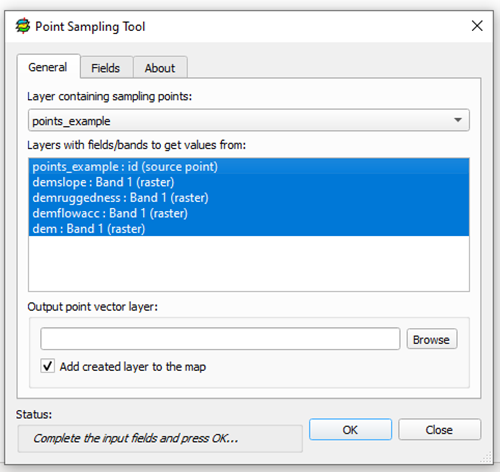The height and width of the screenshot is (472, 500).
Task: Click the points_example combo box
Action: pos(249,120)
